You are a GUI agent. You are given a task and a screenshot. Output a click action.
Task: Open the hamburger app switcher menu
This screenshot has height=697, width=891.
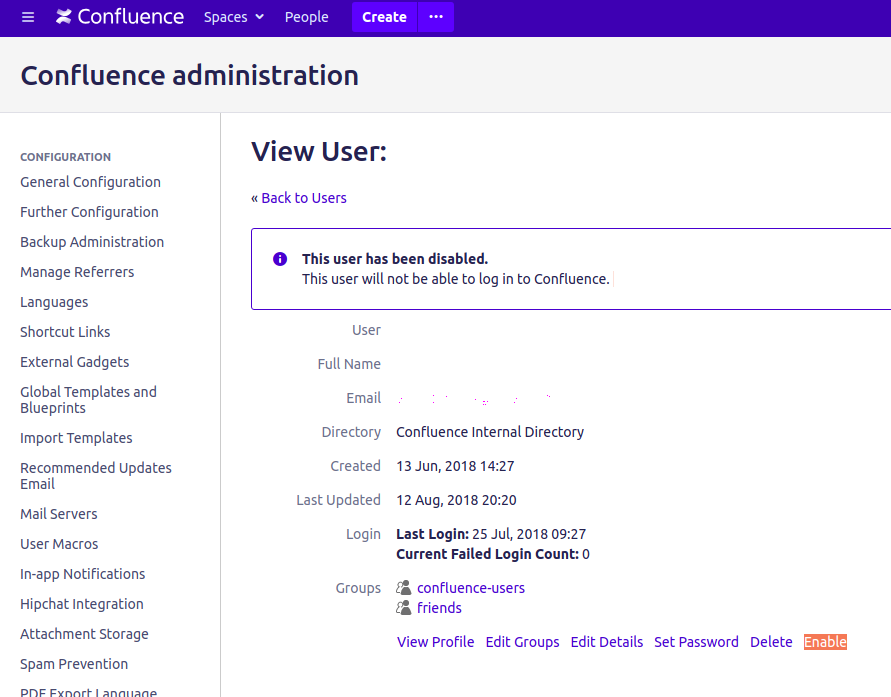pos(28,17)
